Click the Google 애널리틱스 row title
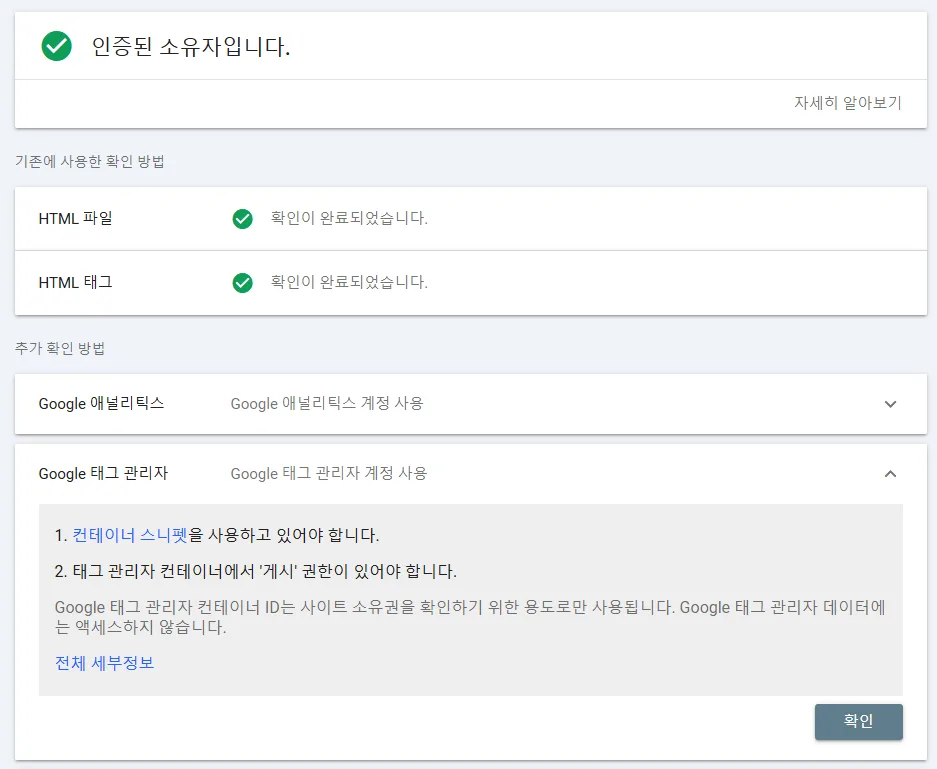The image size is (937, 769). [x=101, y=403]
